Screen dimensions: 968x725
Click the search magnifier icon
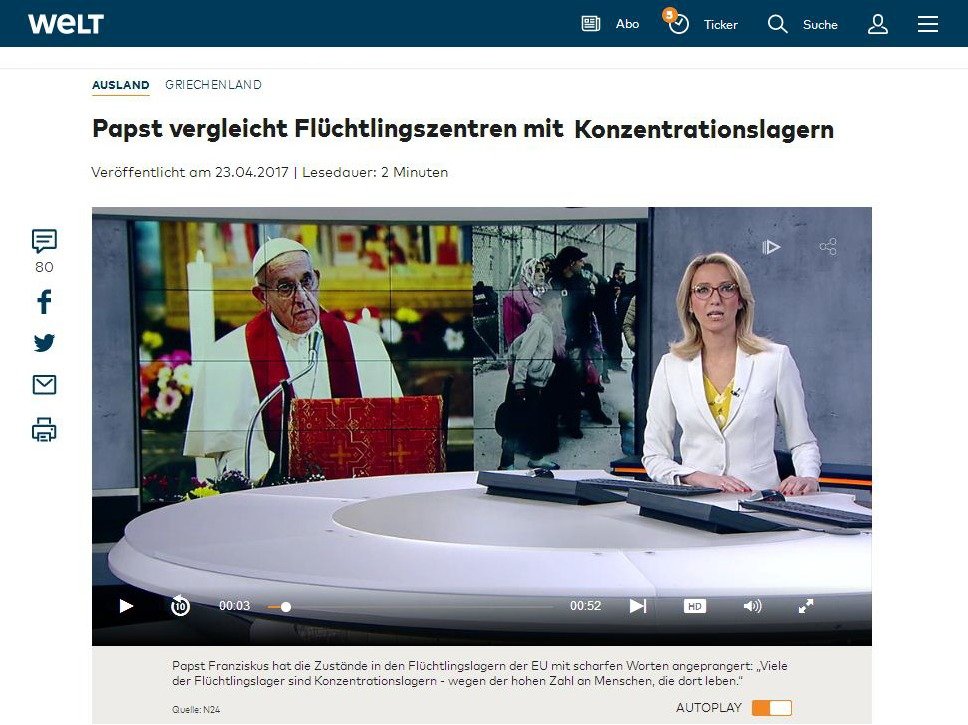click(x=777, y=24)
